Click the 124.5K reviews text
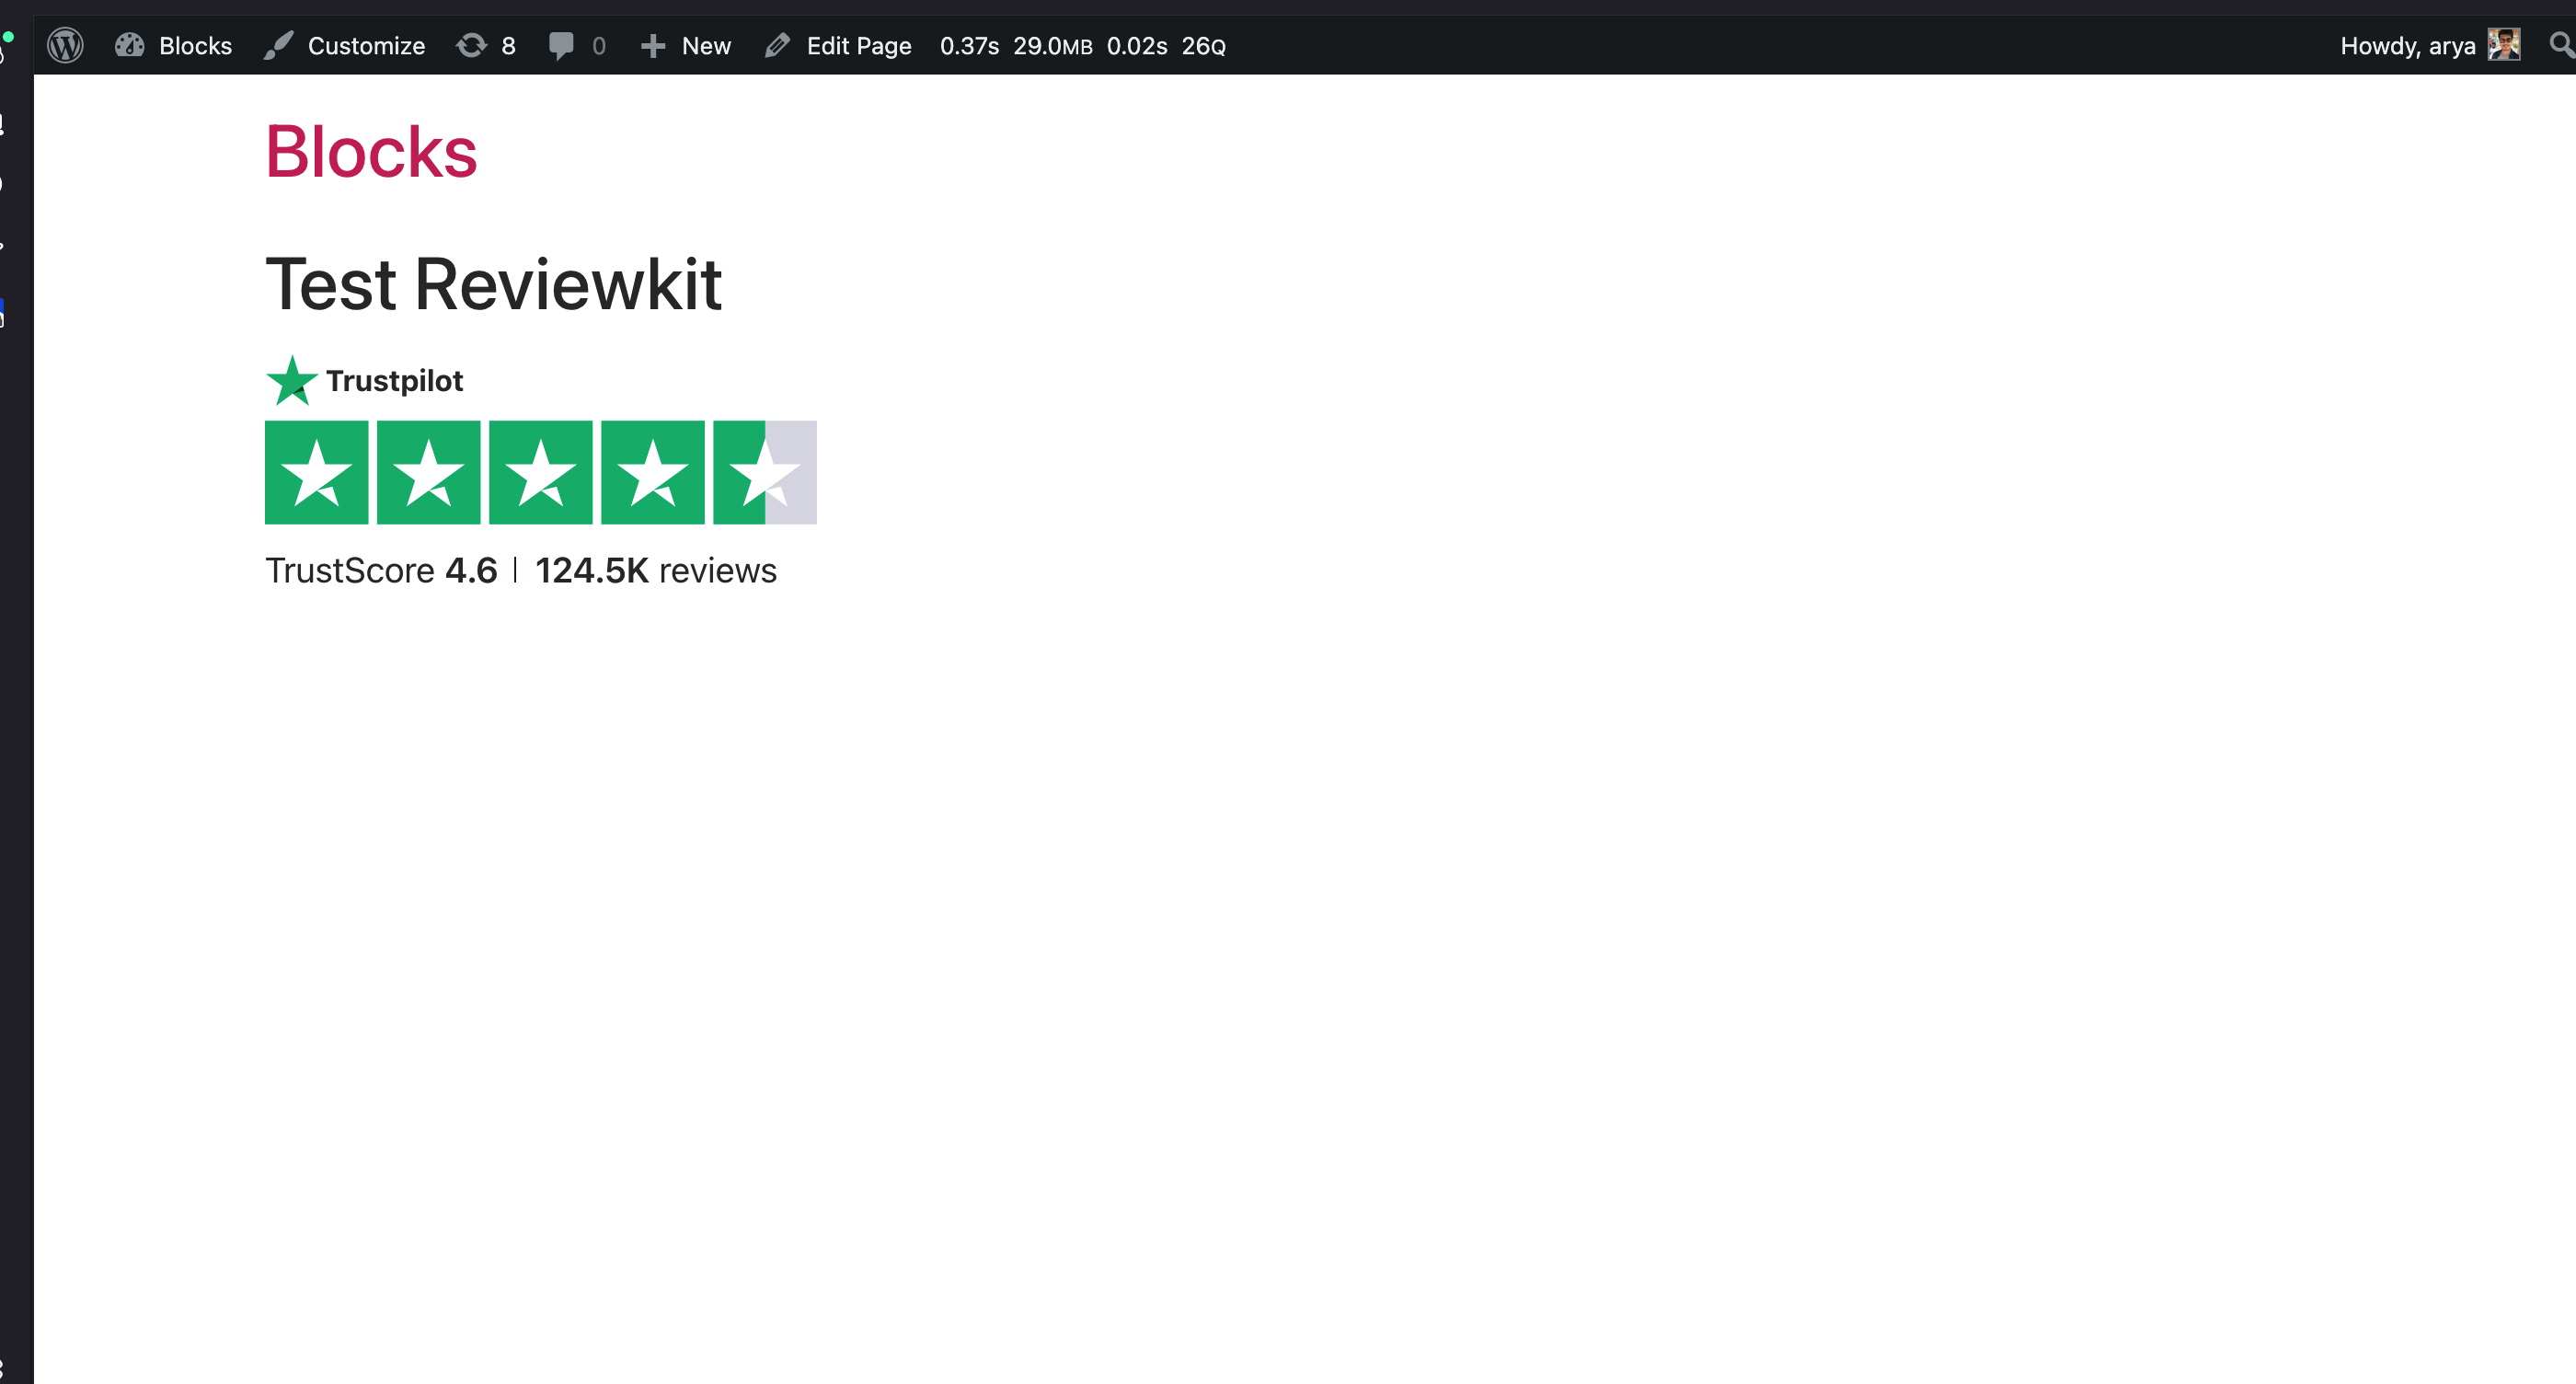Viewport: 2576px width, 1384px height. [655, 570]
